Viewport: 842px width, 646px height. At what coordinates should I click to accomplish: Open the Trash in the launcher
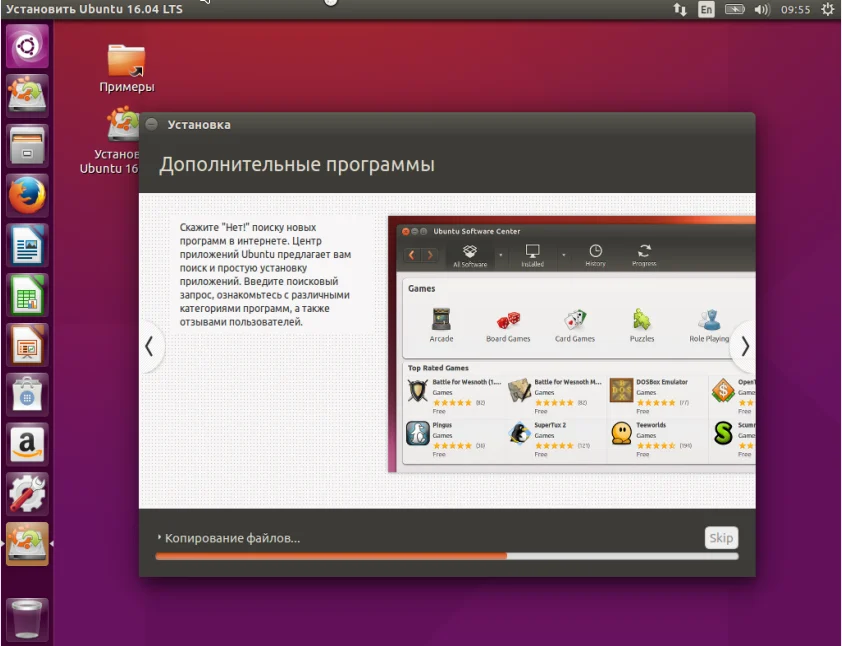click(x=27, y=617)
